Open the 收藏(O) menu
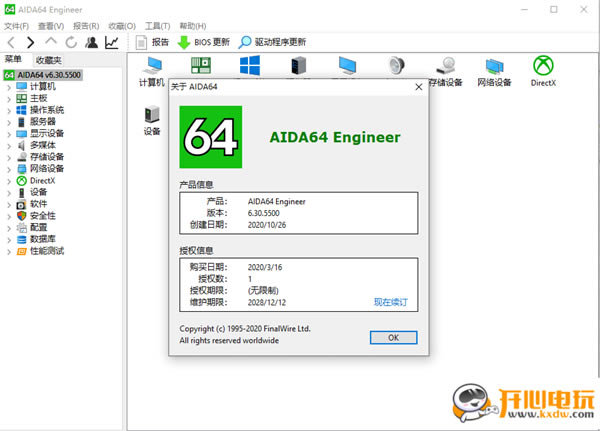Screen dimensions: 600x431 tap(122, 26)
